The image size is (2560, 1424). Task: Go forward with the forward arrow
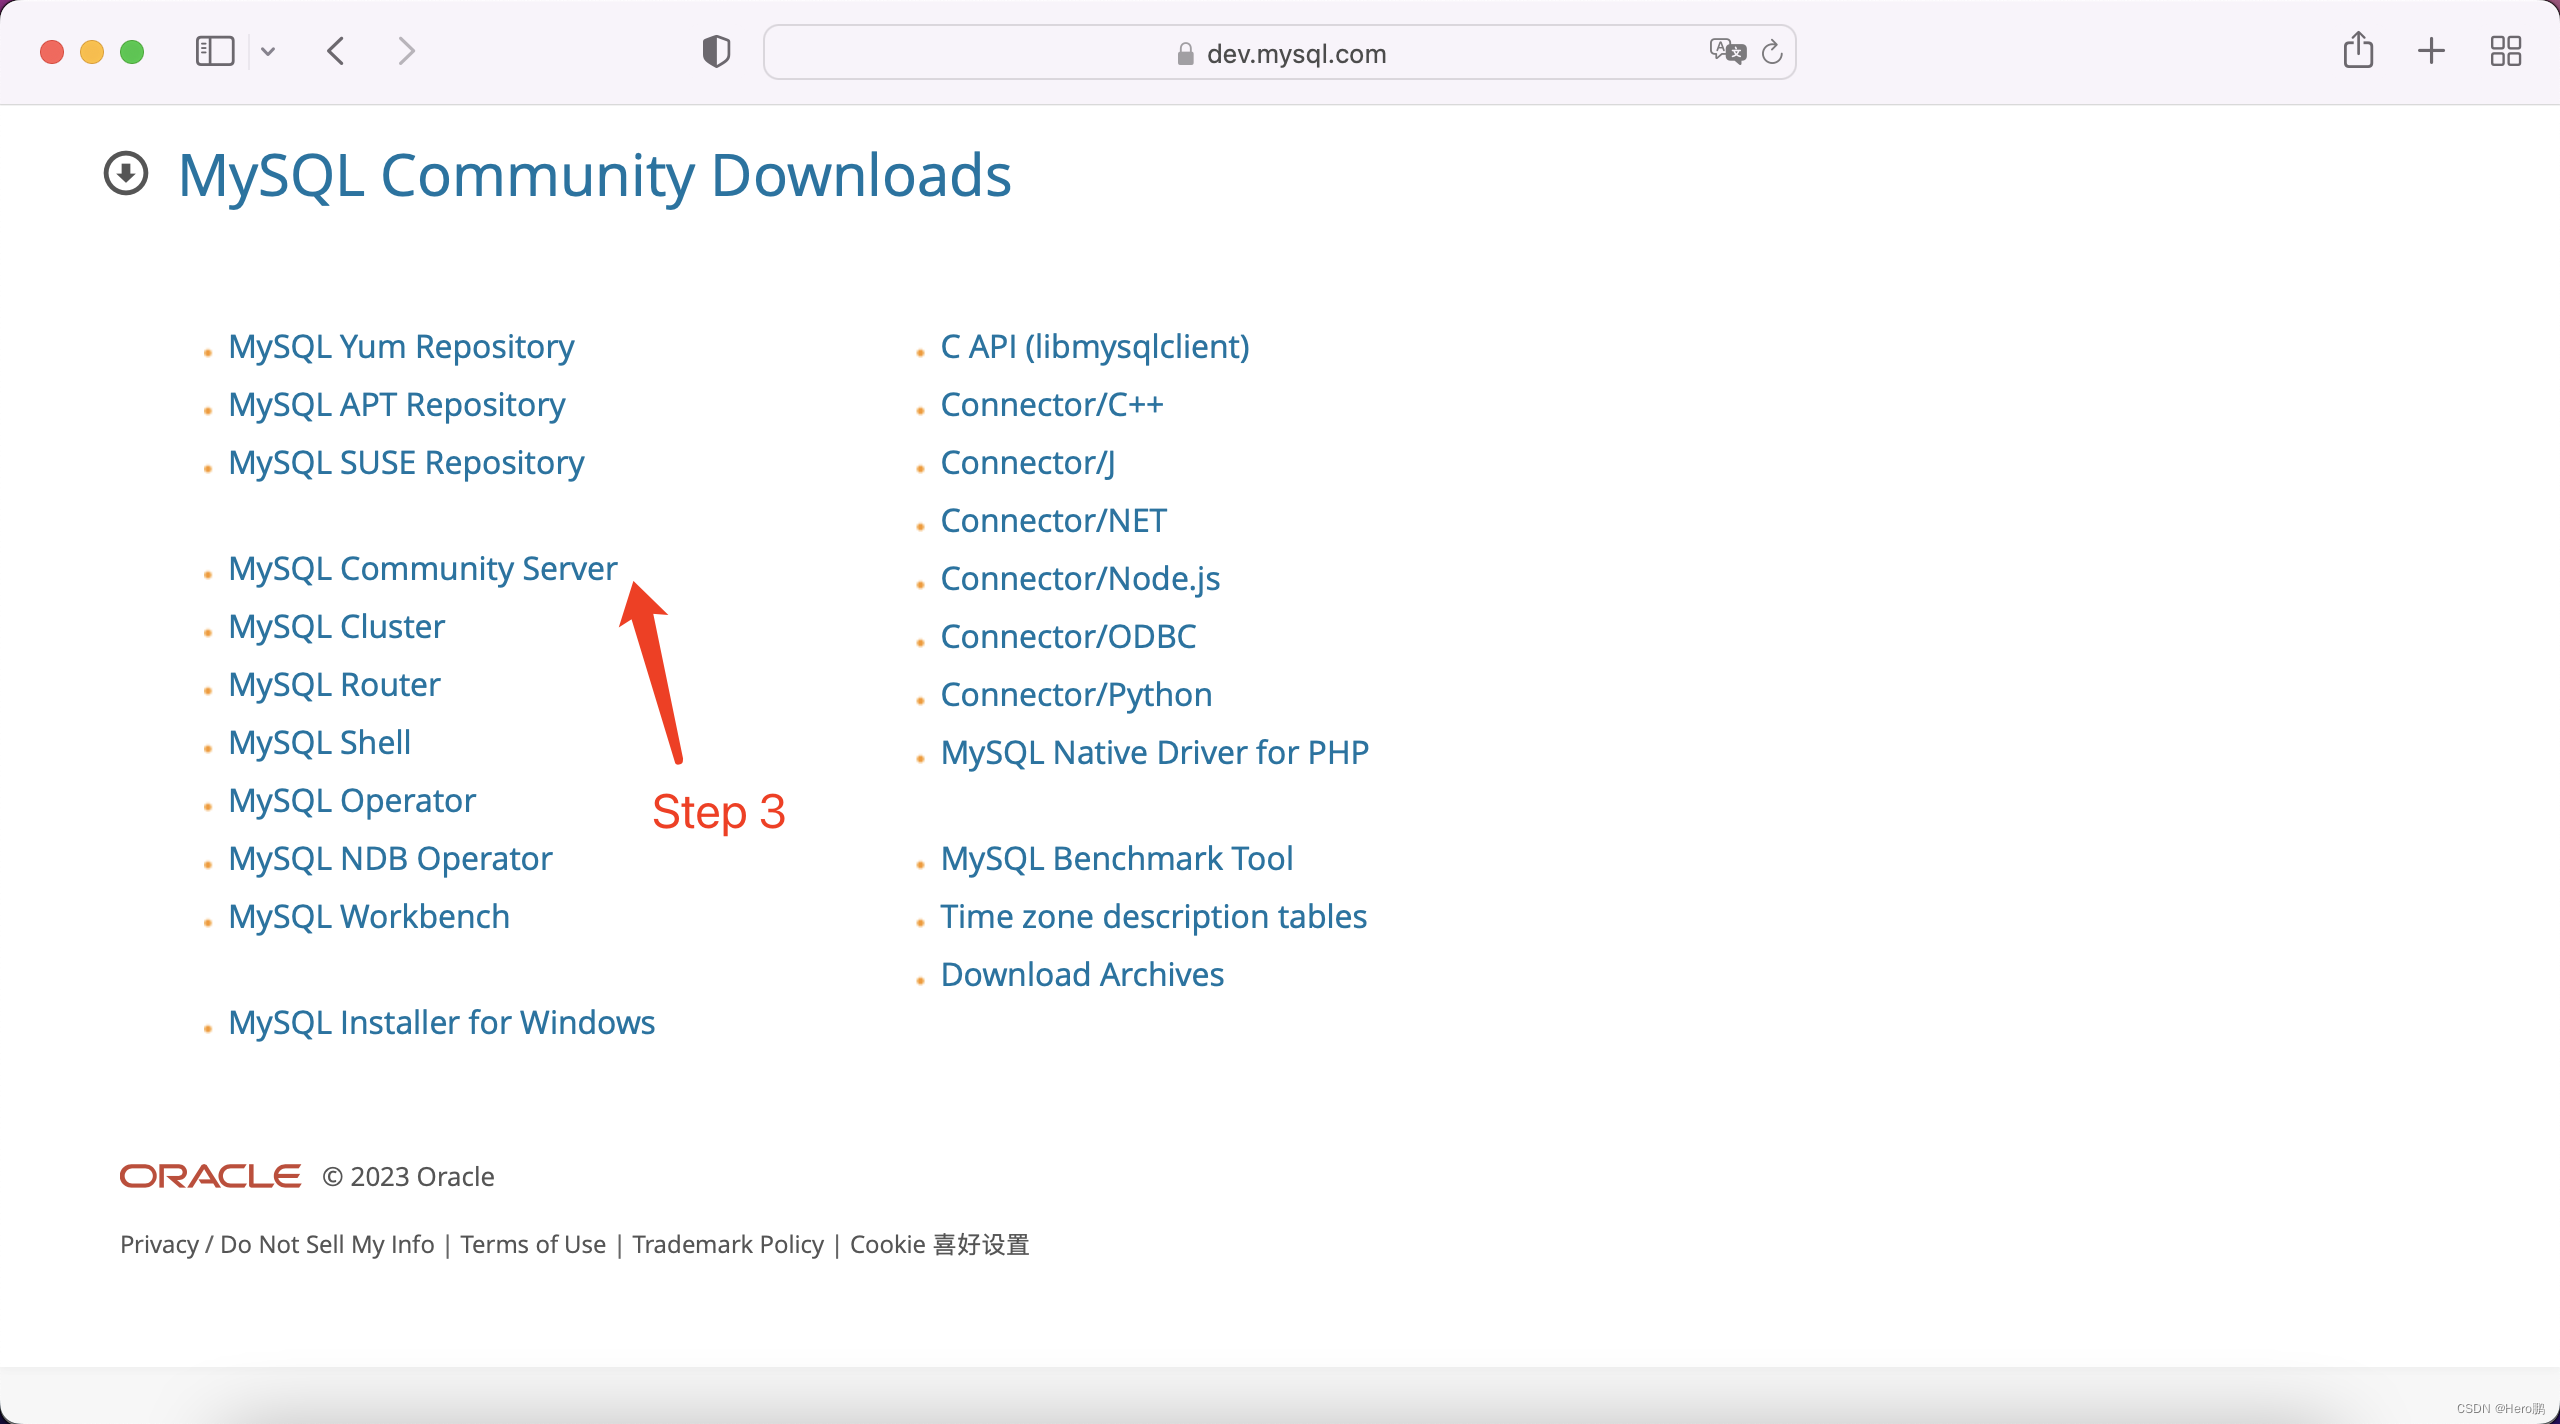click(x=405, y=51)
